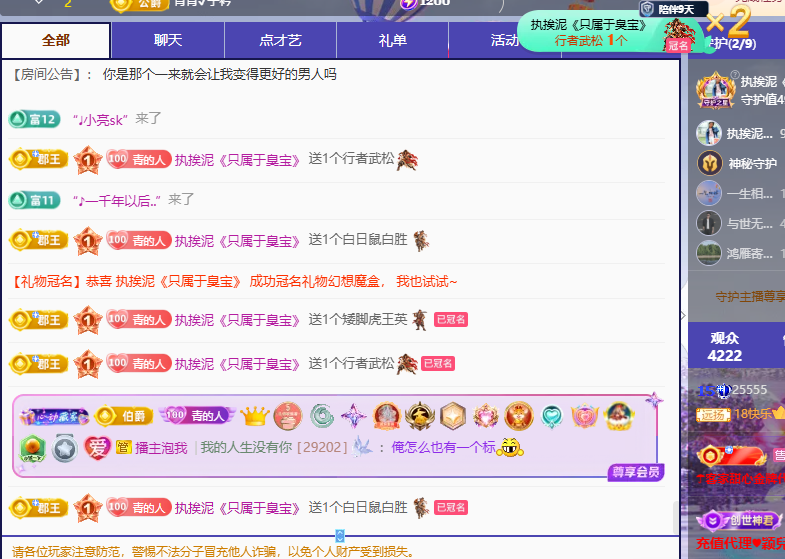Click the 心动赢家 badge
Viewport: 785px width, 559px height.
point(55,416)
